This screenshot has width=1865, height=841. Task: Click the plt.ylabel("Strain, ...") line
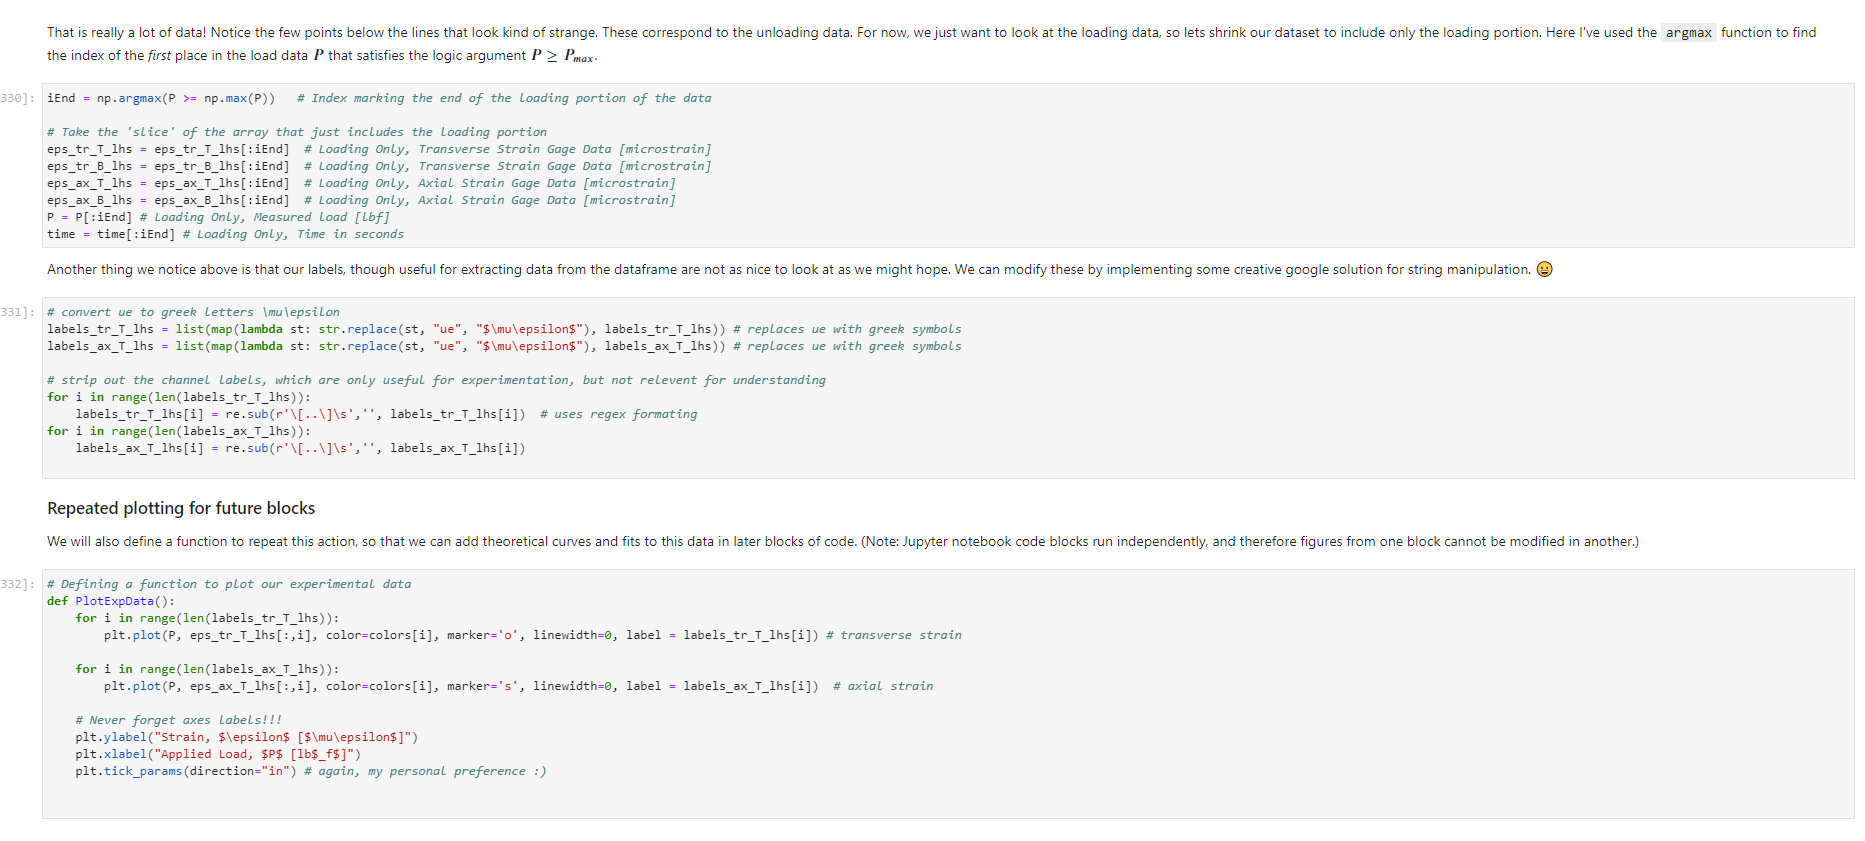(247, 737)
